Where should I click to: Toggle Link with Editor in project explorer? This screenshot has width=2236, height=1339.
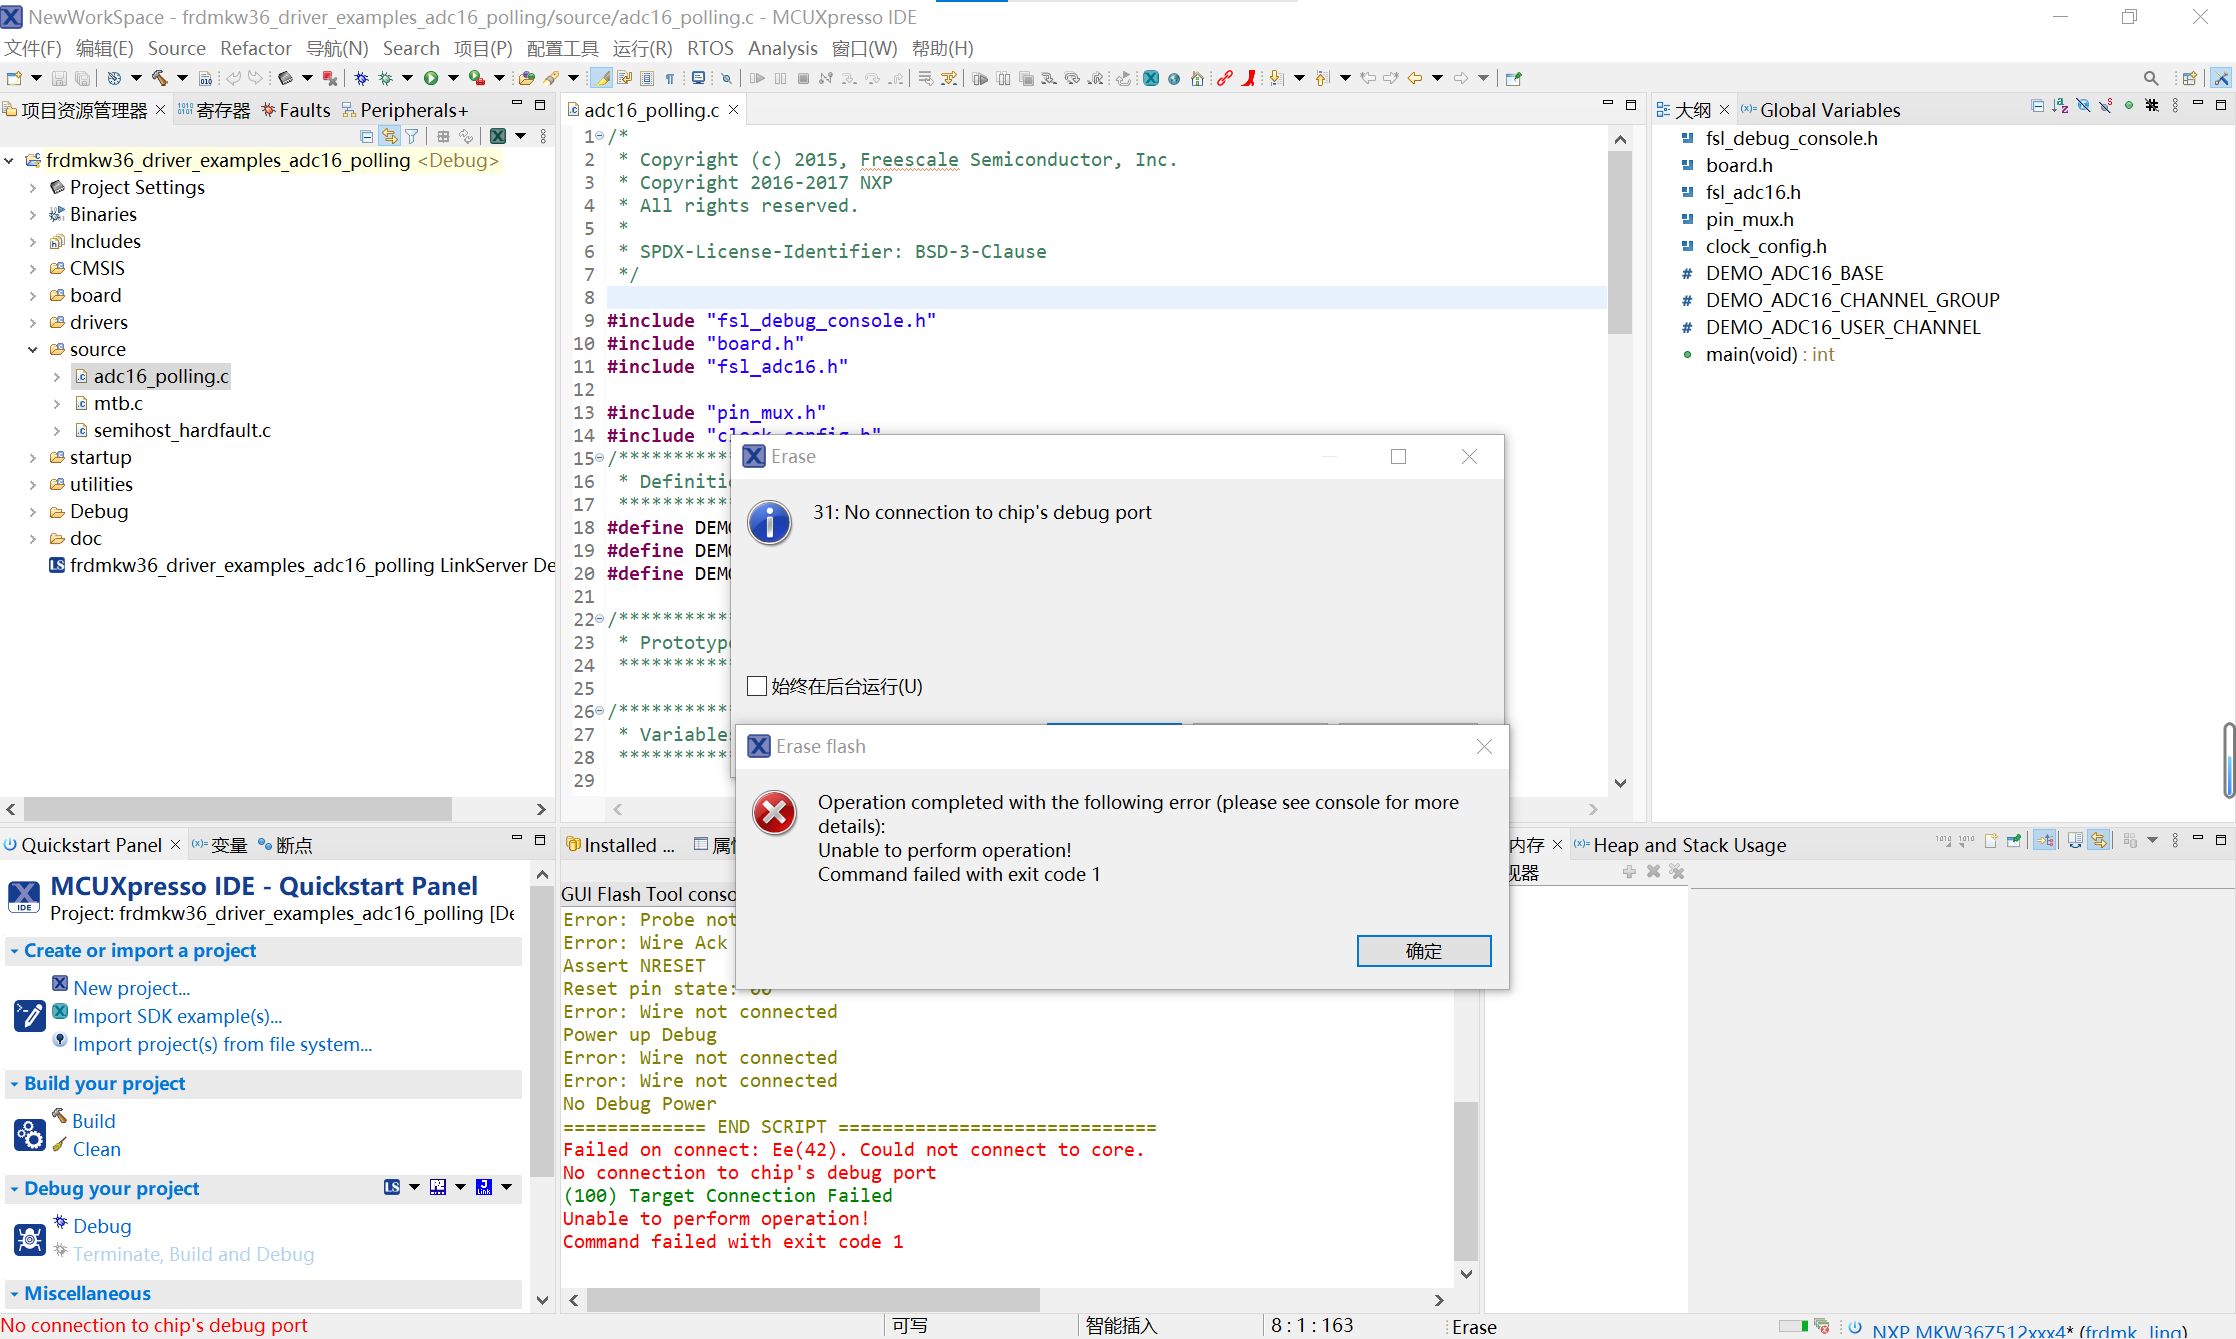(x=389, y=136)
